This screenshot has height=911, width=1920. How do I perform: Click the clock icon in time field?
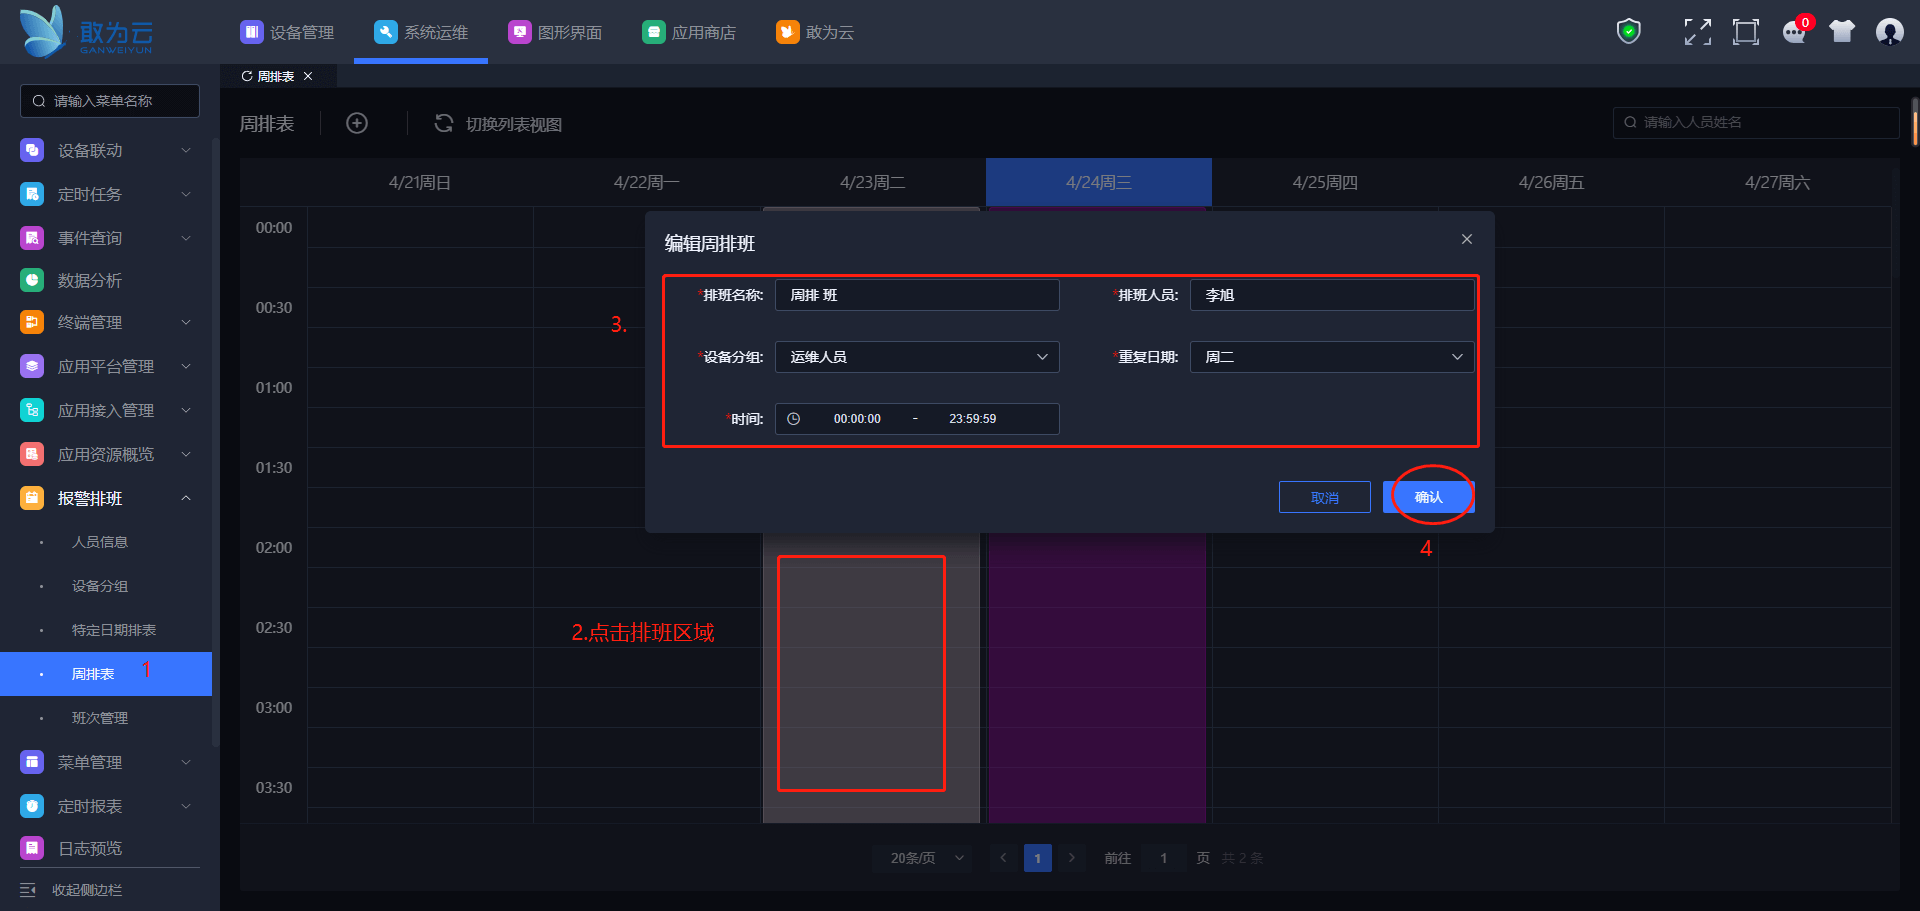point(794,419)
